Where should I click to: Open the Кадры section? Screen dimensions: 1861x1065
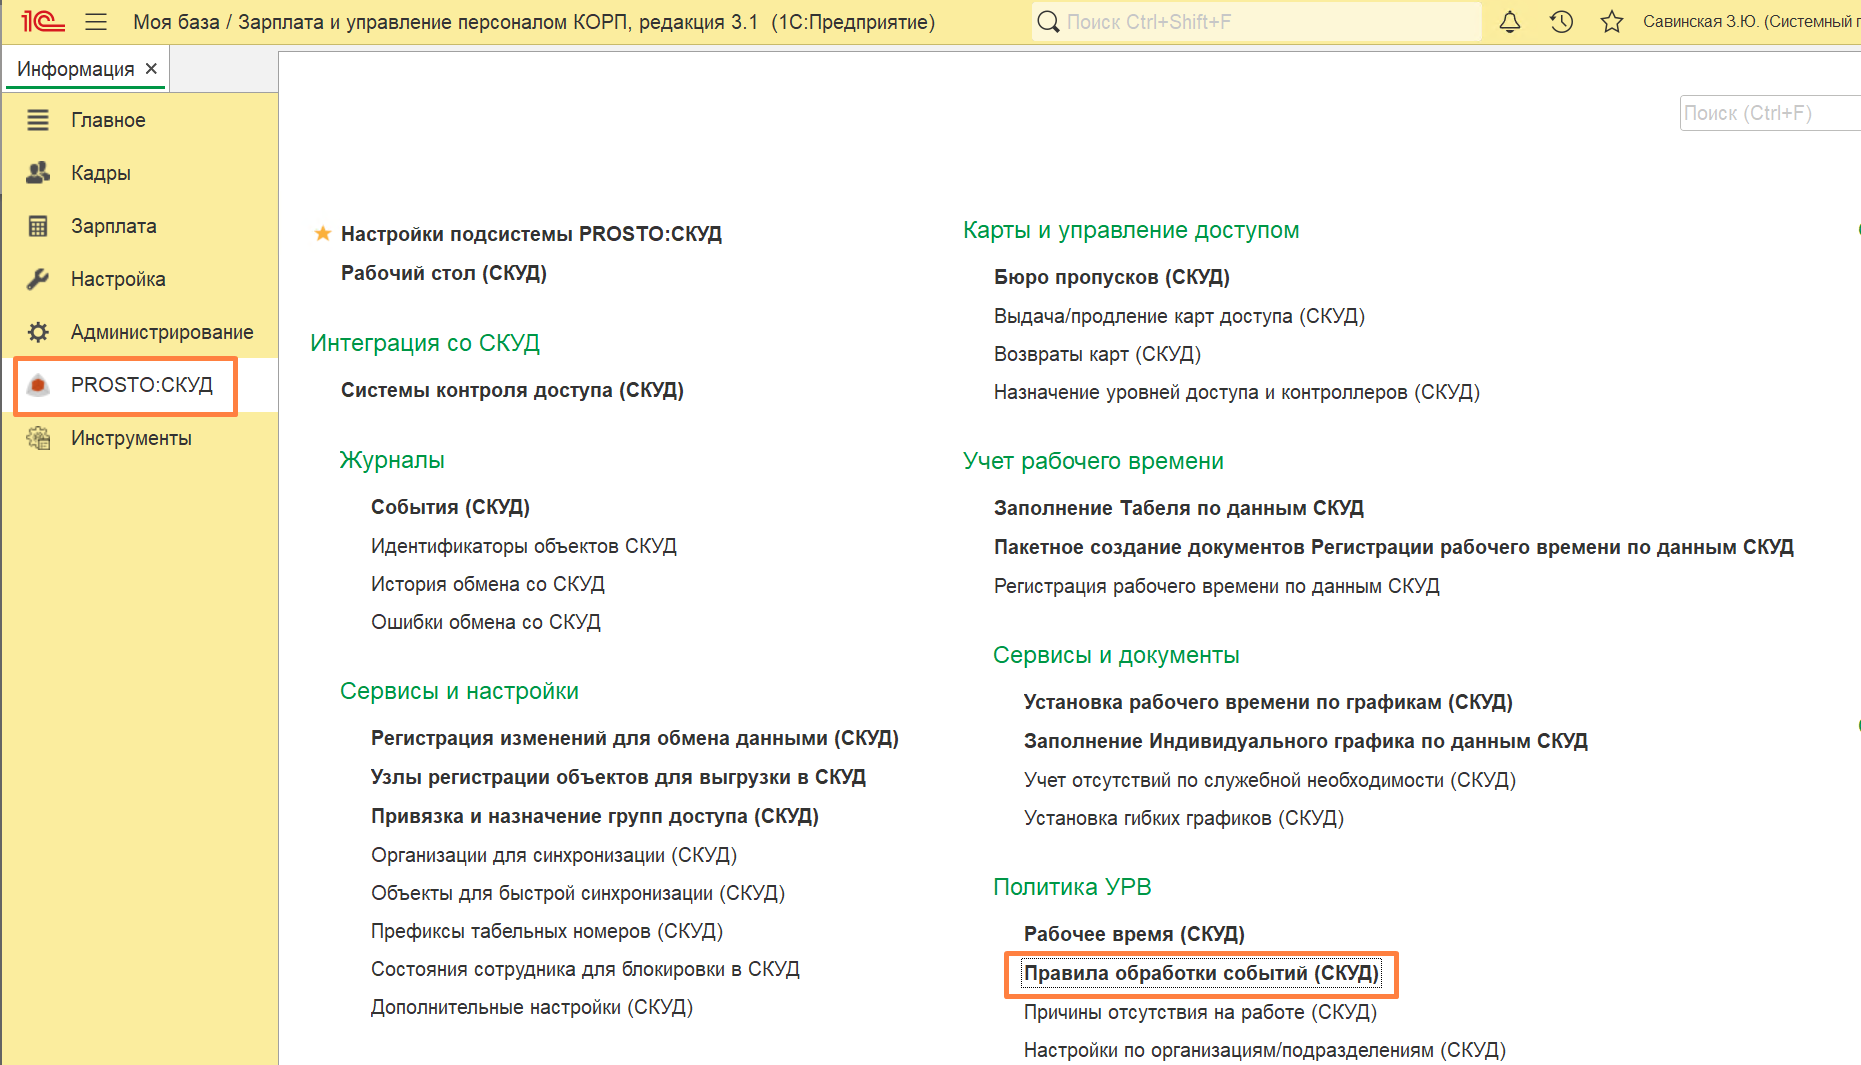point(101,173)
